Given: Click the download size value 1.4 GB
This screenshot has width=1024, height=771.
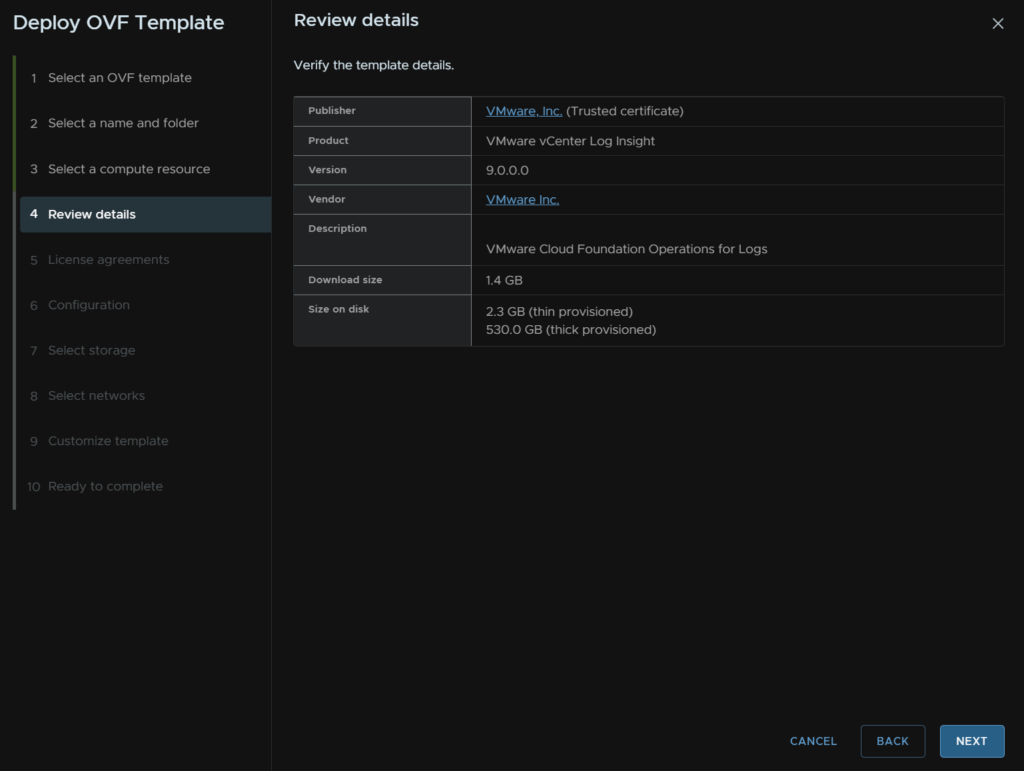Looking at the screenshot, I should (504, 280).
